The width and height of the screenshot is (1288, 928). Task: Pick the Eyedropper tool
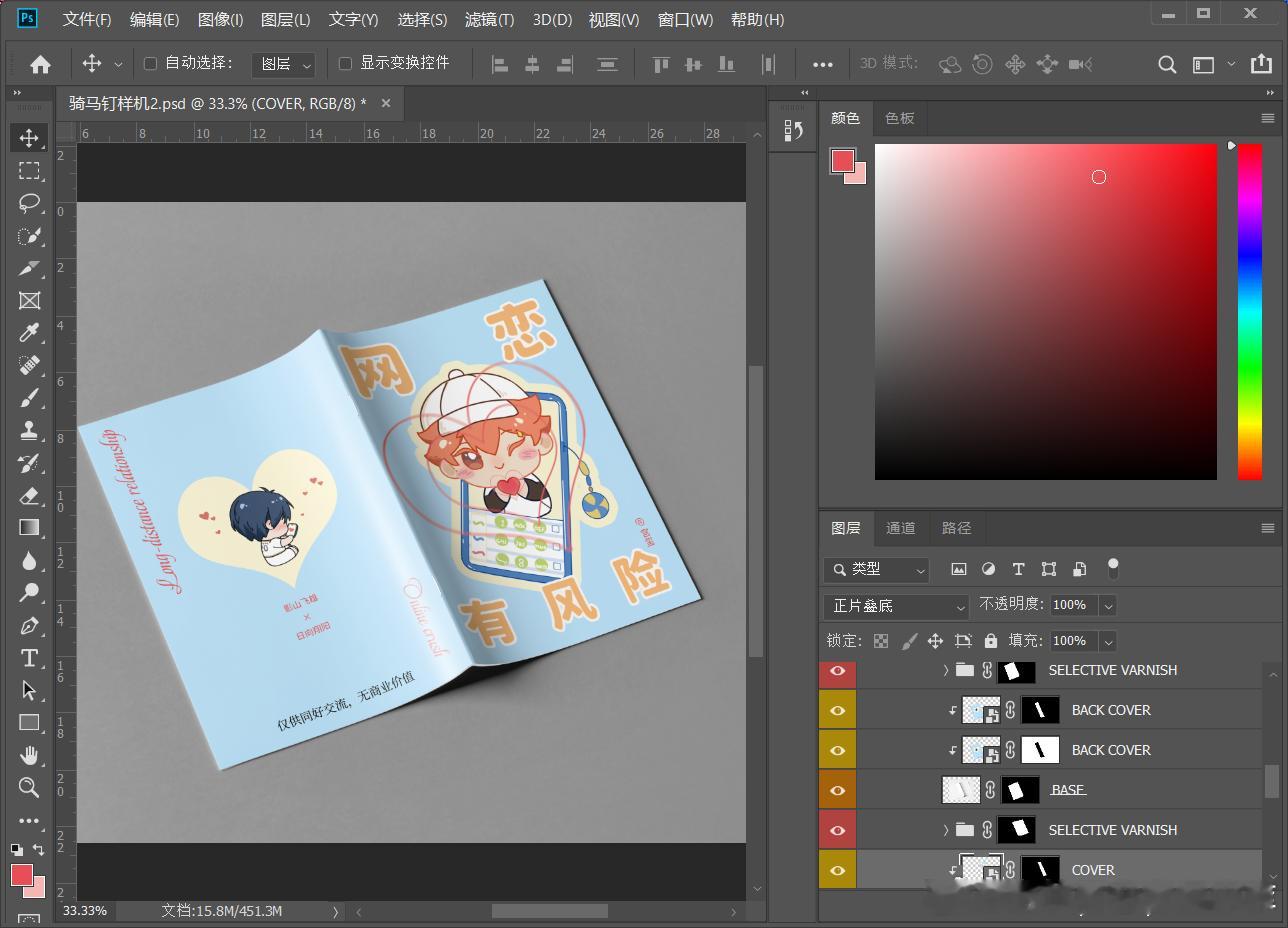(x=29, y=333)
